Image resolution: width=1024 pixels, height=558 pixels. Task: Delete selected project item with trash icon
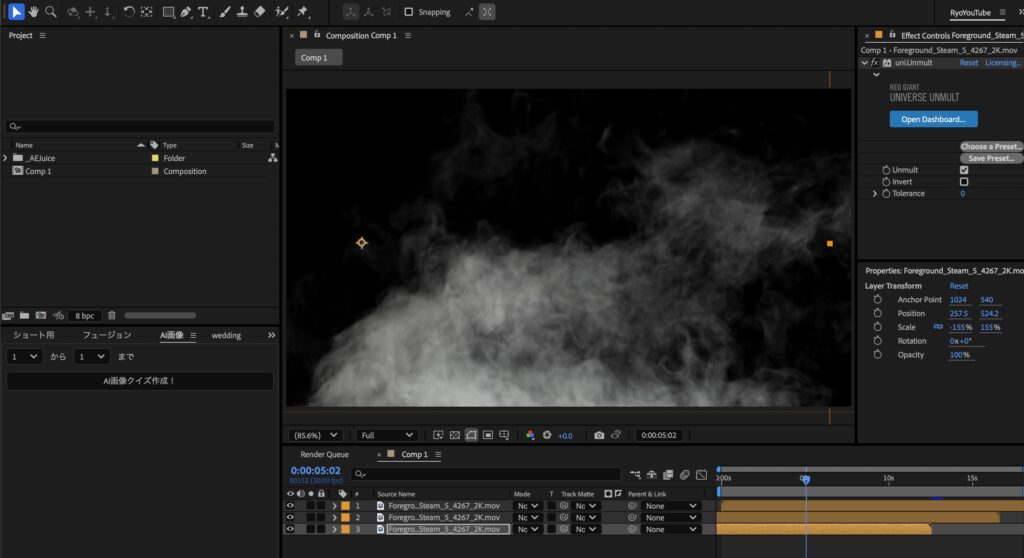click(x=112, y=315)
